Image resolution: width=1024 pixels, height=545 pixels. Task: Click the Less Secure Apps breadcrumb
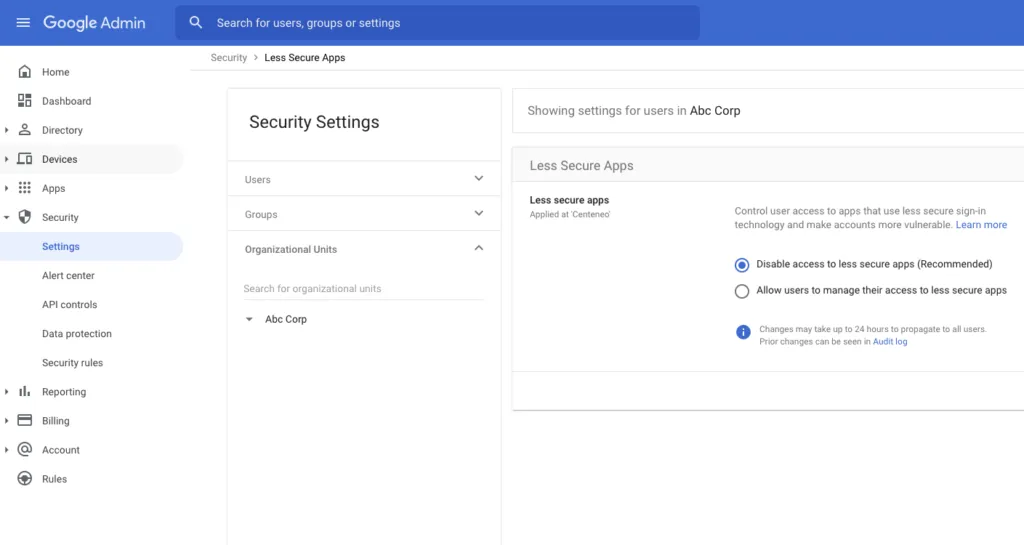tap(304, 57)
